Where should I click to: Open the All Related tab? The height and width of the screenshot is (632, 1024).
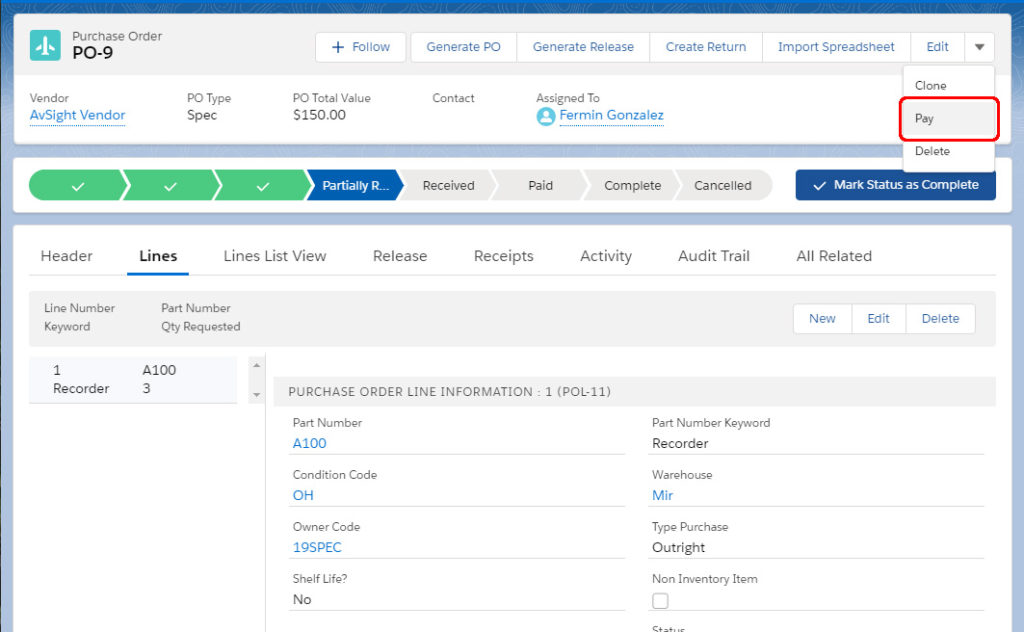click(833, 256)
